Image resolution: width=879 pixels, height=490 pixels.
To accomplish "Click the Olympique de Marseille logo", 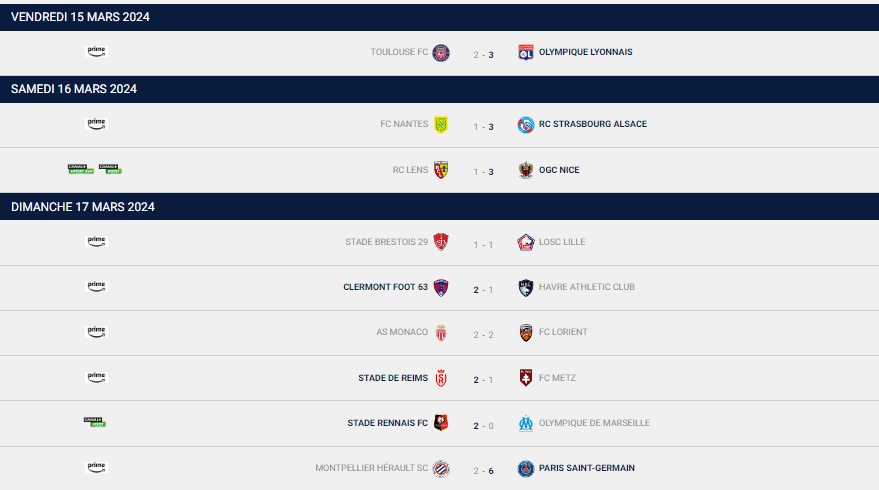I will pyautogui.click(x=525, y=423).
